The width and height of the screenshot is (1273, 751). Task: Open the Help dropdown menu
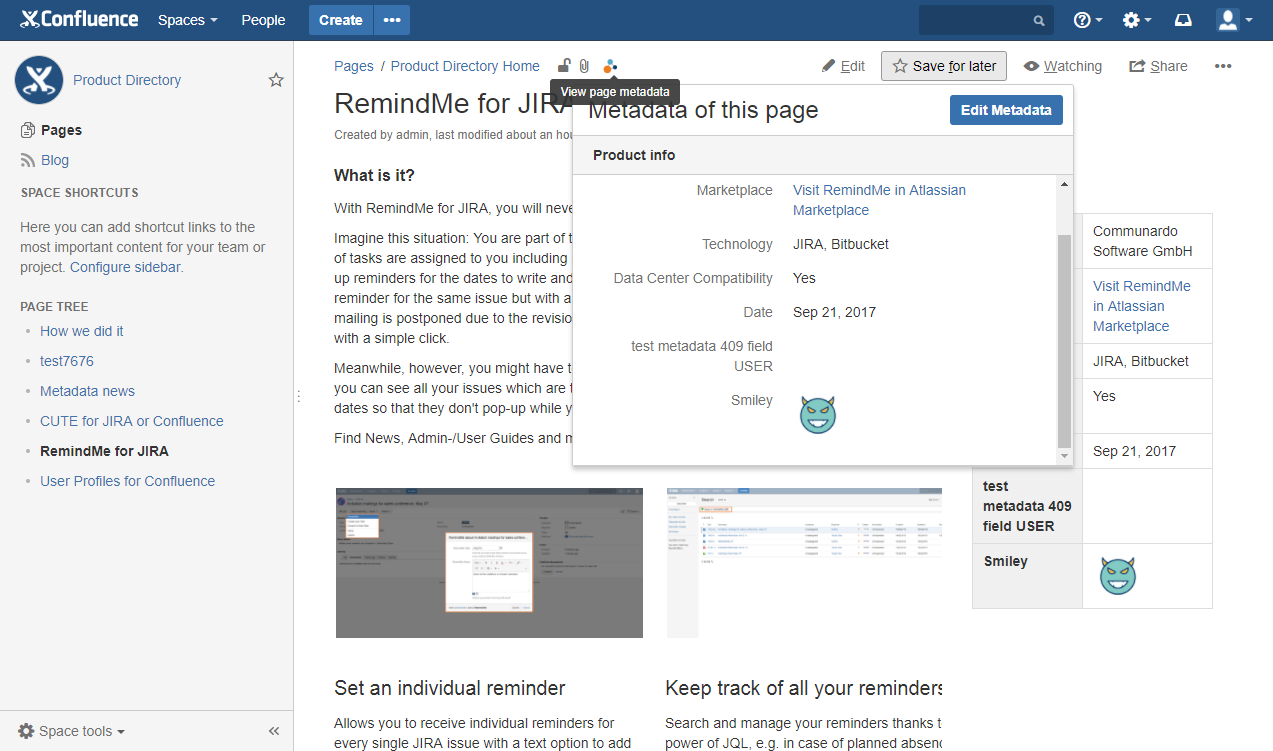[1088, 20]
